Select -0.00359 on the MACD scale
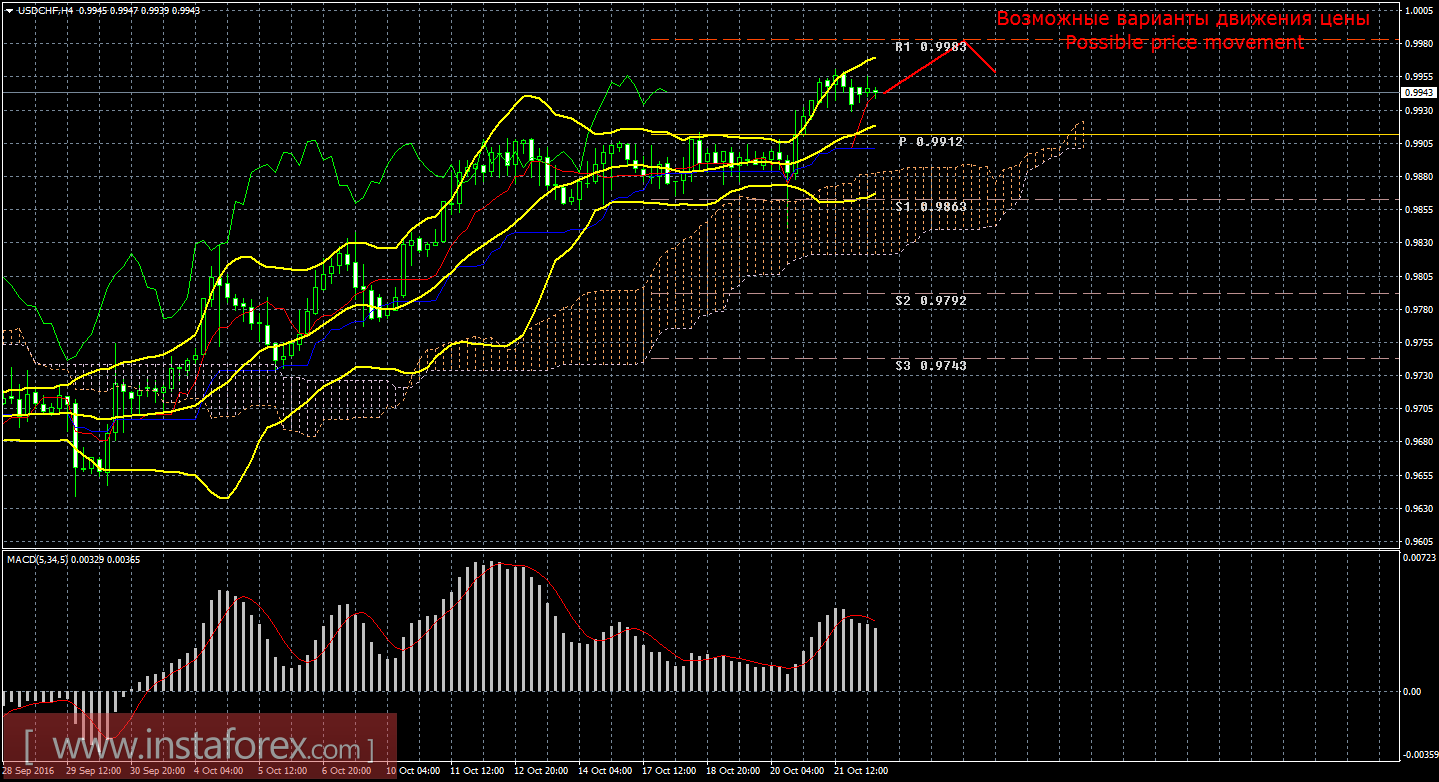This screenshot has height=782, width=1439. point(1419,753)
